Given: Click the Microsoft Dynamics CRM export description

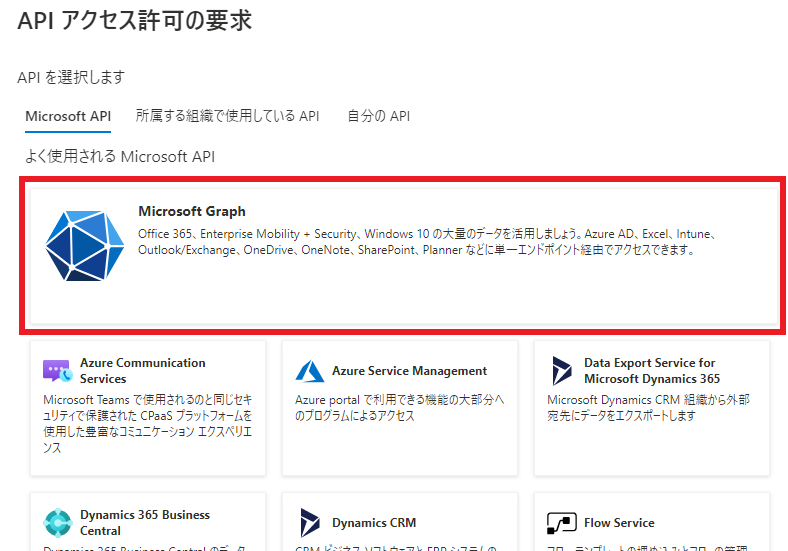Looking at the screenshot, I should tap(648, 408).
